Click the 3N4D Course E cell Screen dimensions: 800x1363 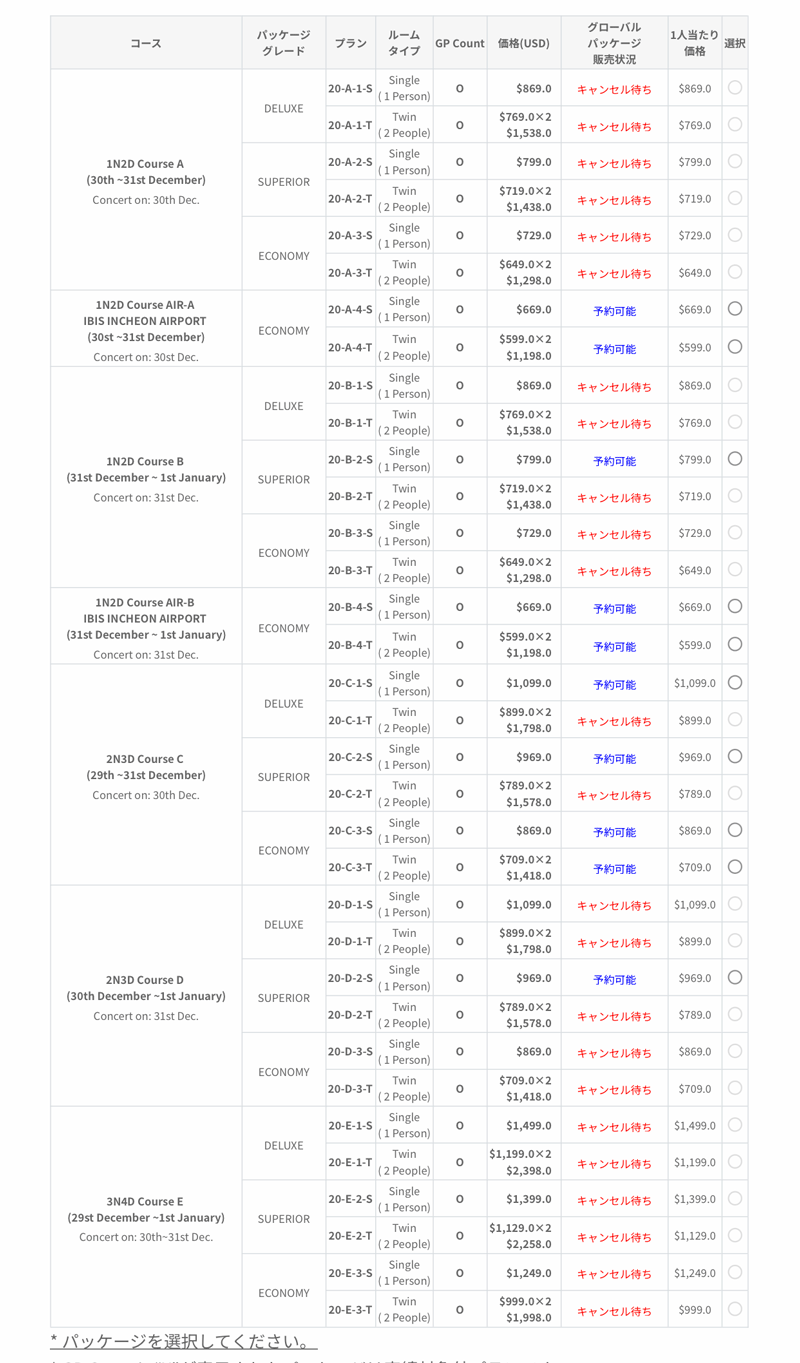(x=146, y=1217)
